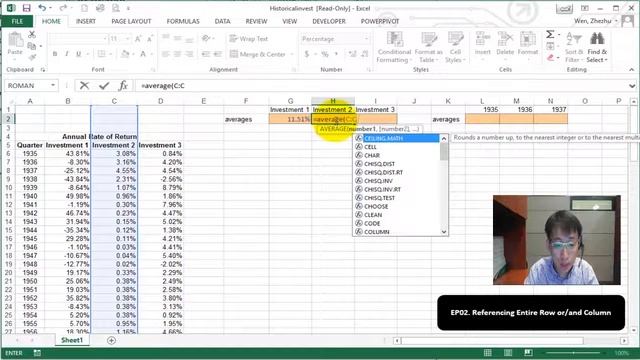The height and width of the screenshot is (360, 640).
Task: Click the Paste clipboard icon
Action: pyautogui.click(x=15, y=40)
